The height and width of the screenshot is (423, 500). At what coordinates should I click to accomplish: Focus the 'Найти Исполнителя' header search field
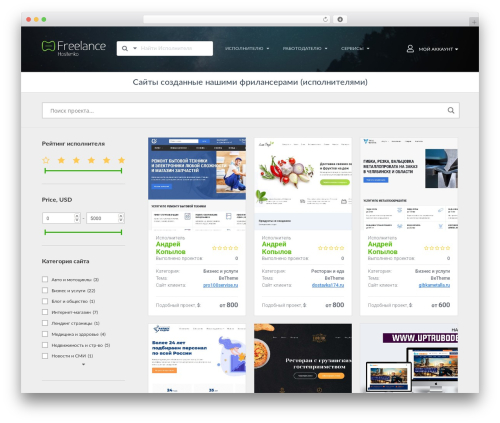coord(175,48)
